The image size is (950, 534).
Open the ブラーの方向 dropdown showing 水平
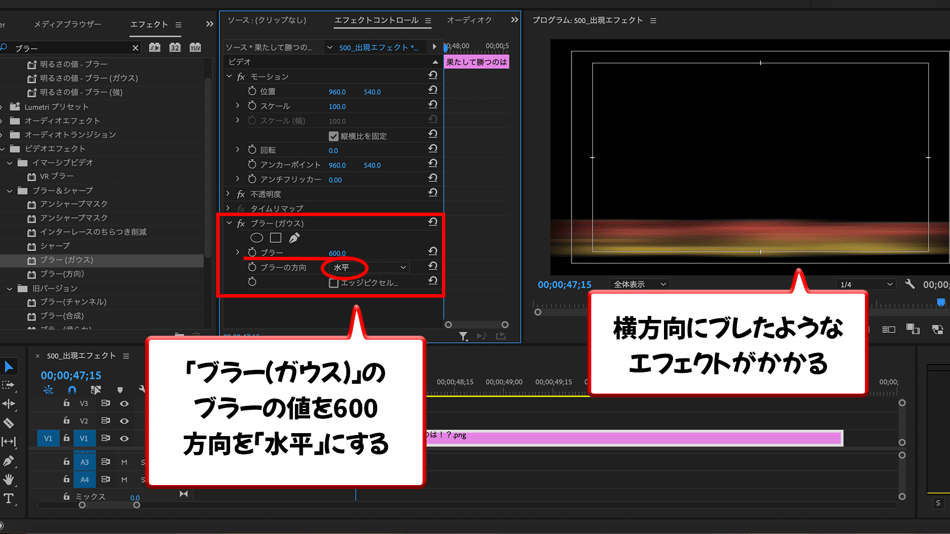369,268
